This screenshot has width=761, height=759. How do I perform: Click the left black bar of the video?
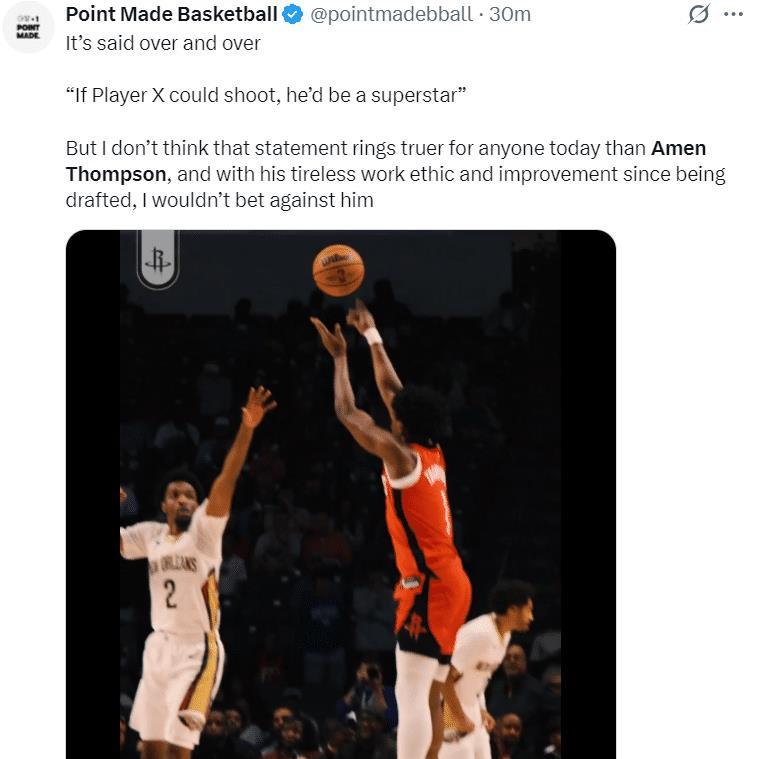tap(92, 500)
